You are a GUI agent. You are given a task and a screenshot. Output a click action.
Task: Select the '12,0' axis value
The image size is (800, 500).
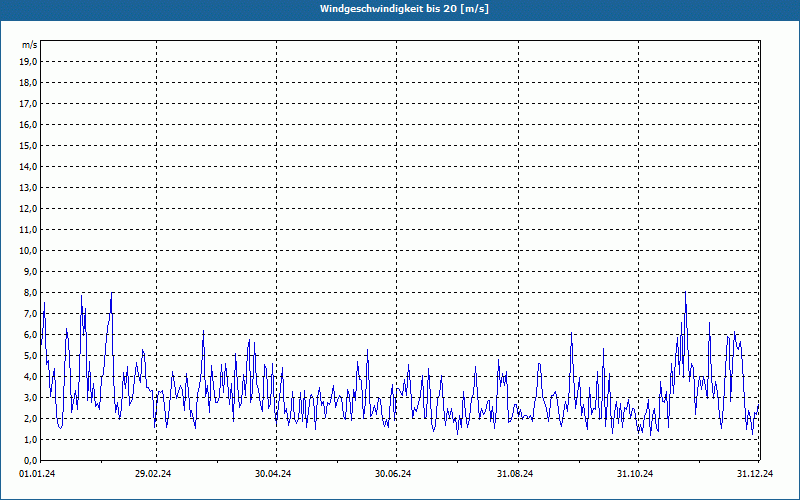[x=29, y=209]
